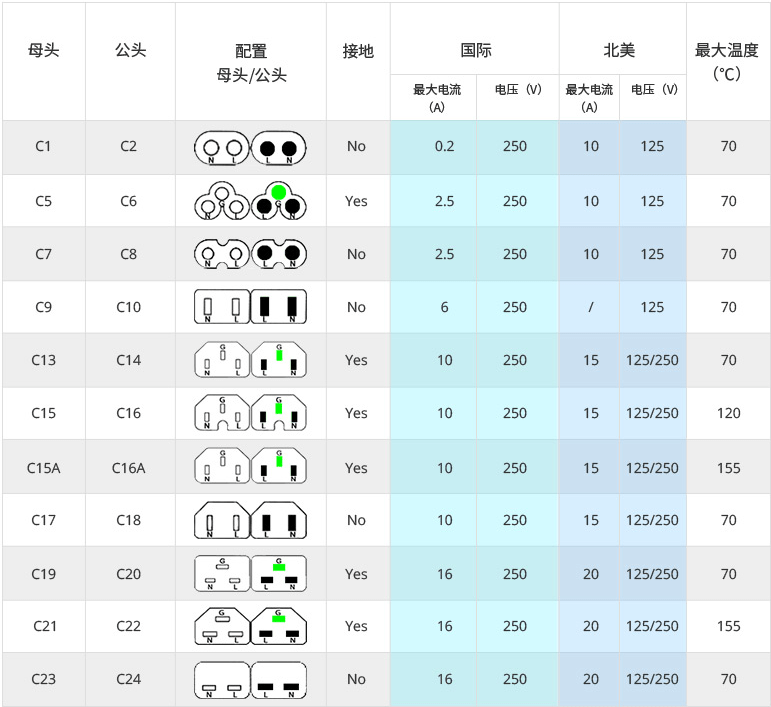Click the No grounding cell in C1 row
Viewport: 771px width, 707px height.
click(356, 146)
